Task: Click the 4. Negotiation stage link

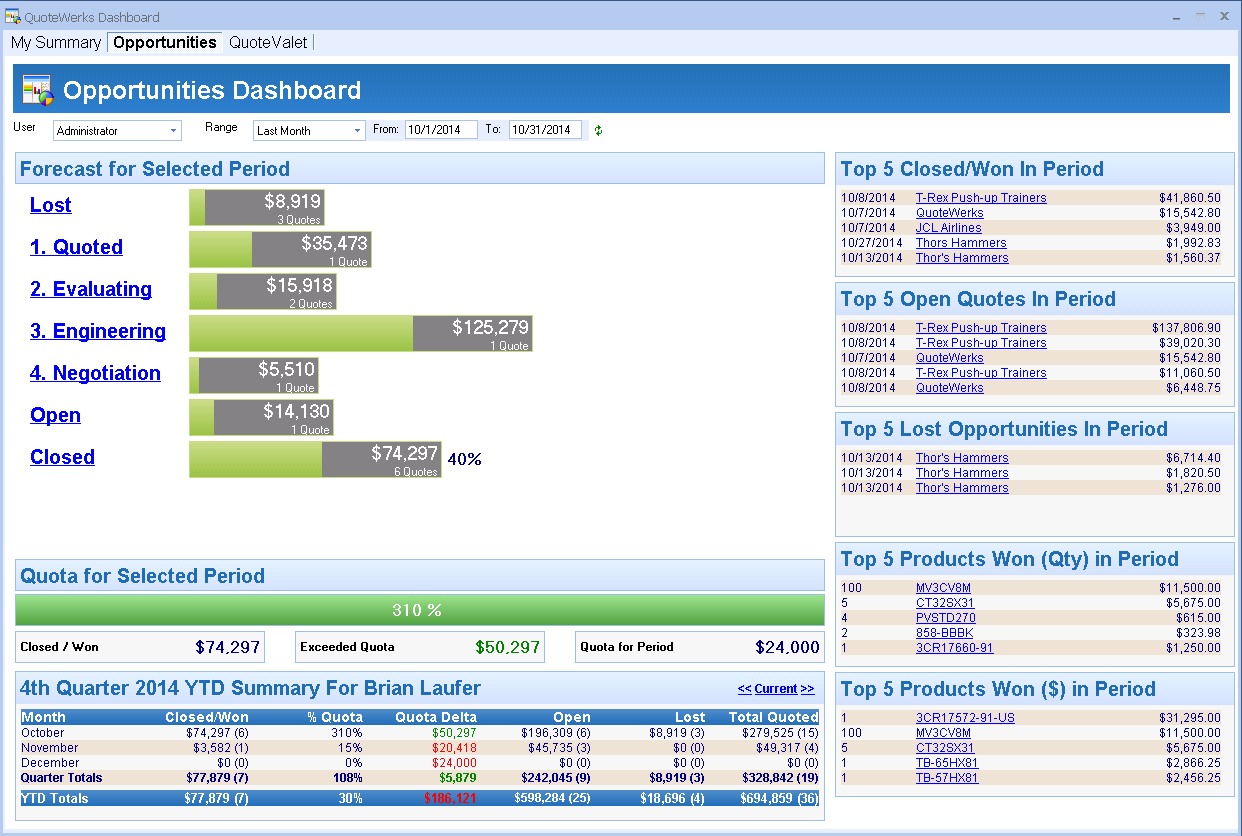Action: point(95,373)
